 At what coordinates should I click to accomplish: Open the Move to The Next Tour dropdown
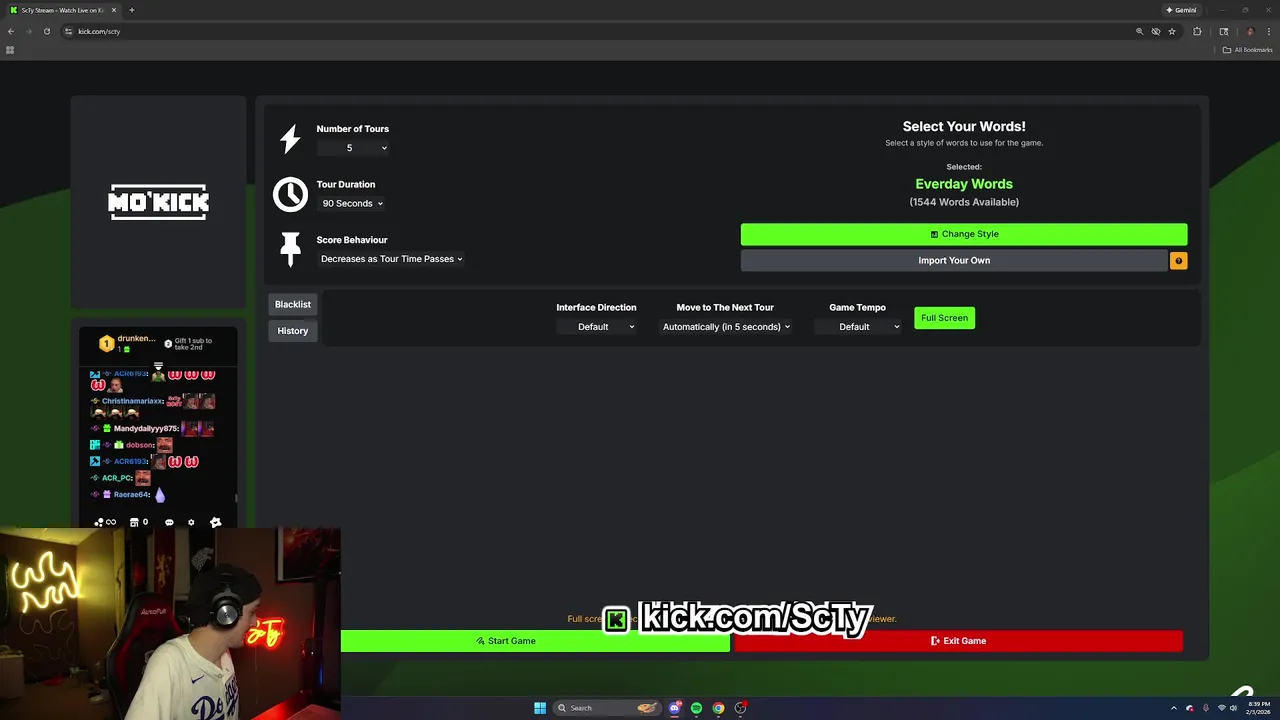725,327
